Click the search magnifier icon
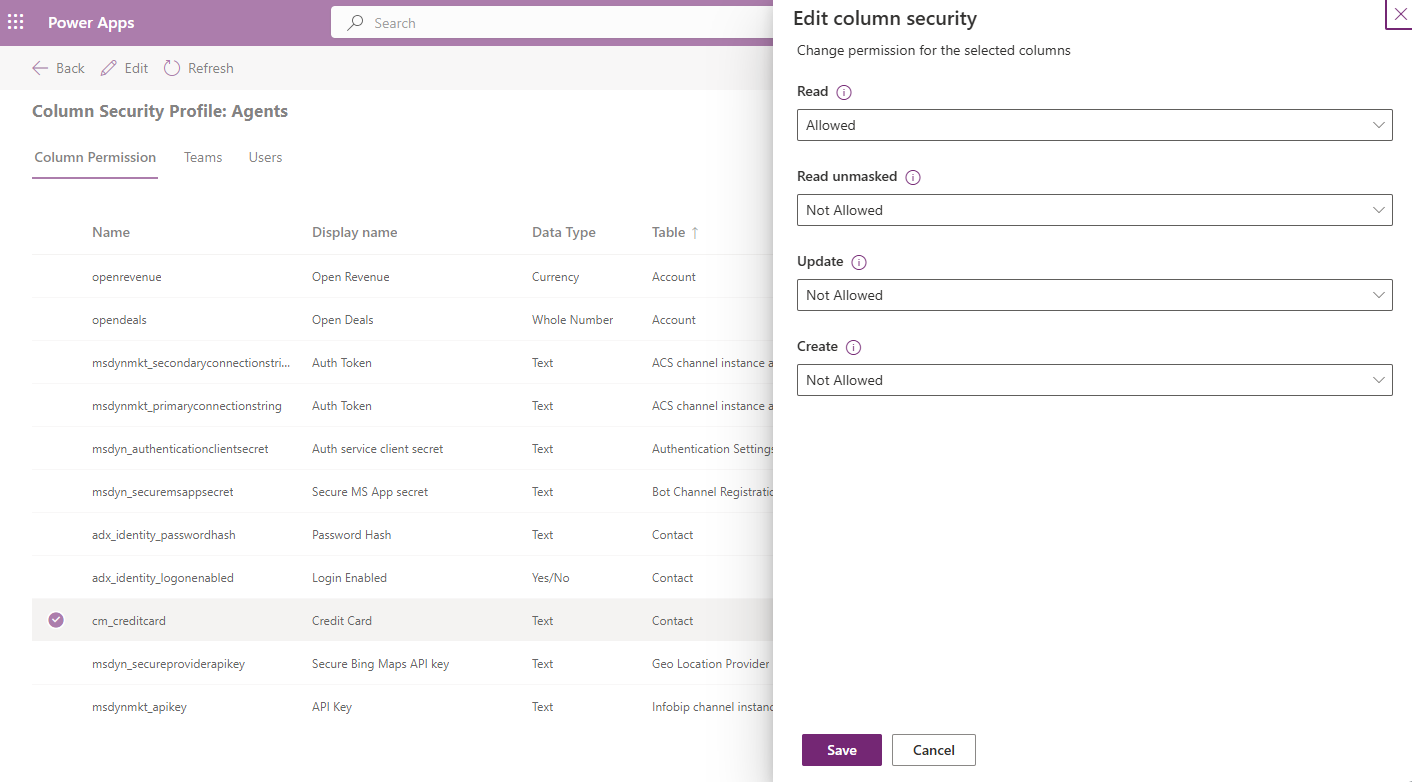This screenshot has width=1412, height=782. coord(355,22)
